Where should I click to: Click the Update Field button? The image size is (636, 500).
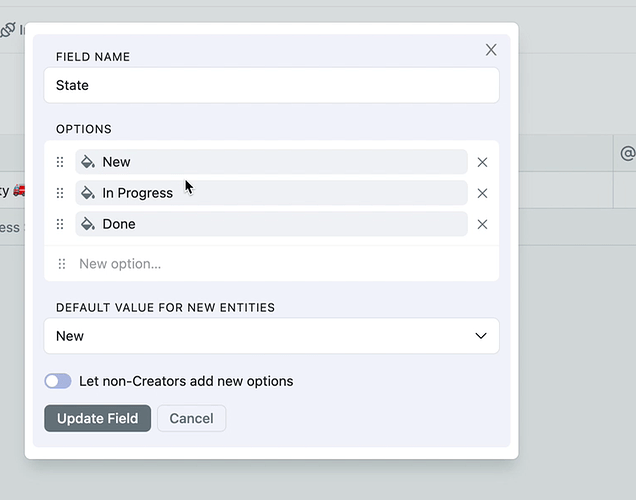coord(97,418)
